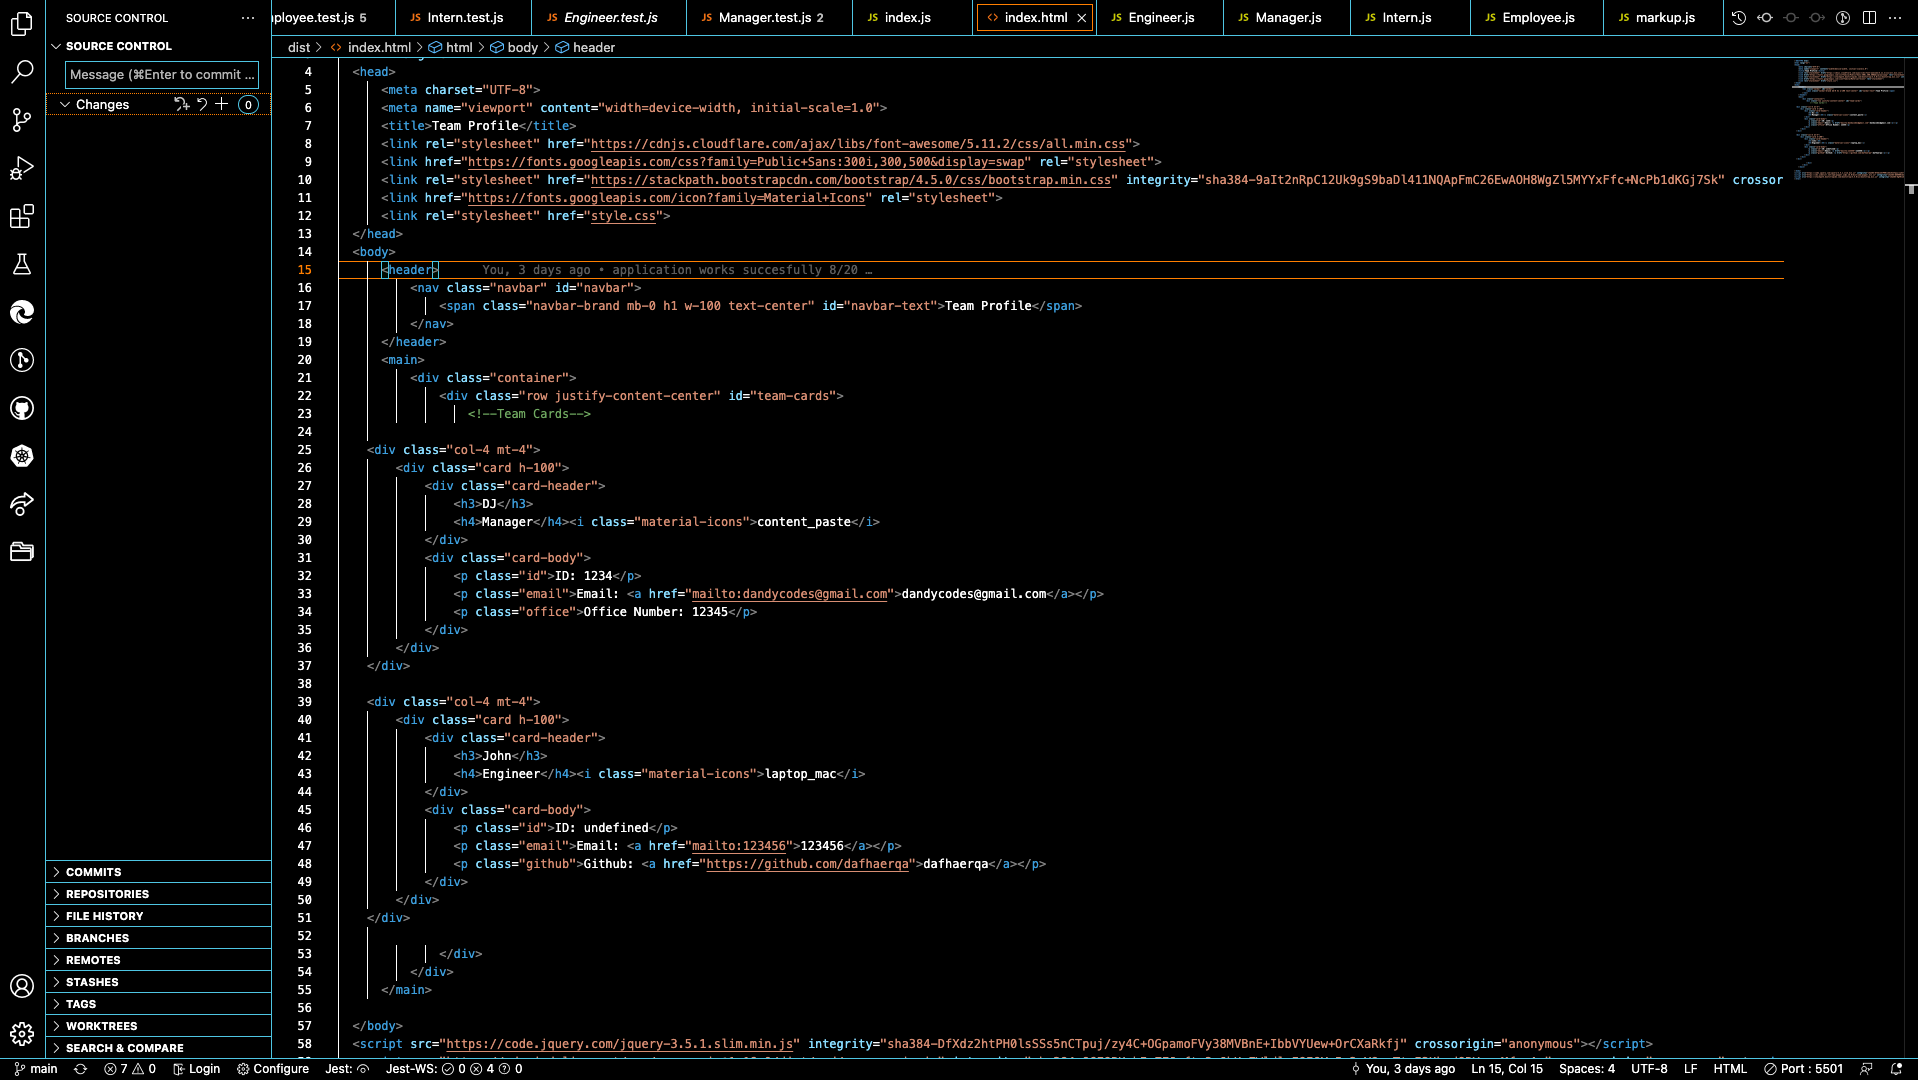The width and height of the screenshot is (1918, 1080).
Task: Open the Search view in activity bar
Action: [x=22, y=72]
